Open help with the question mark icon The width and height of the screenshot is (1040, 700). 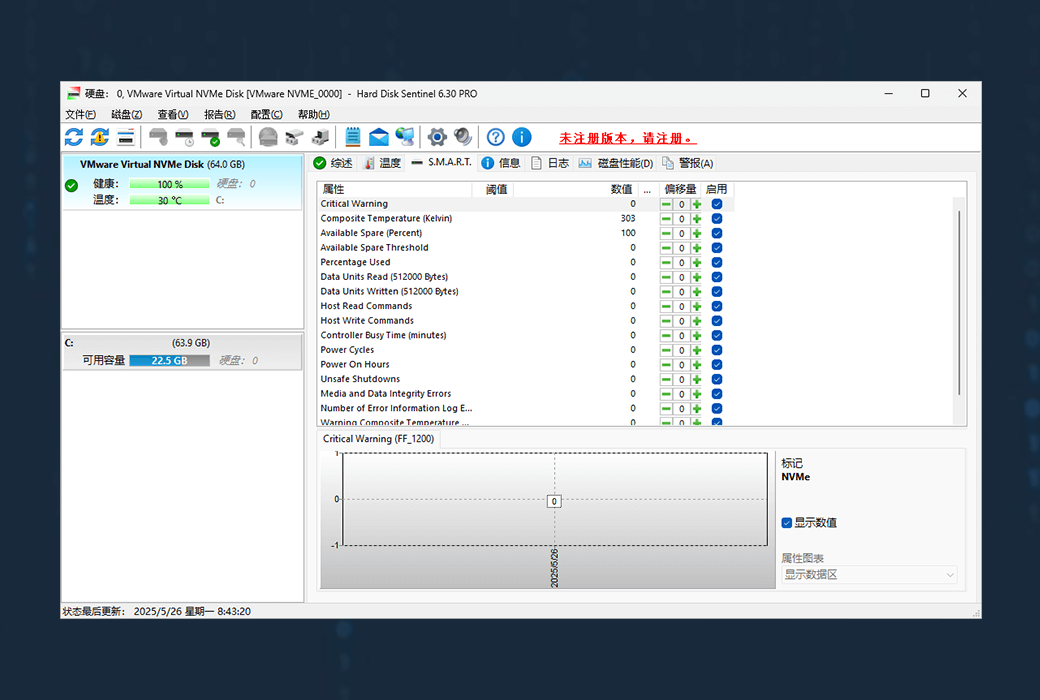pyautogui.click(x=495, y=137)
